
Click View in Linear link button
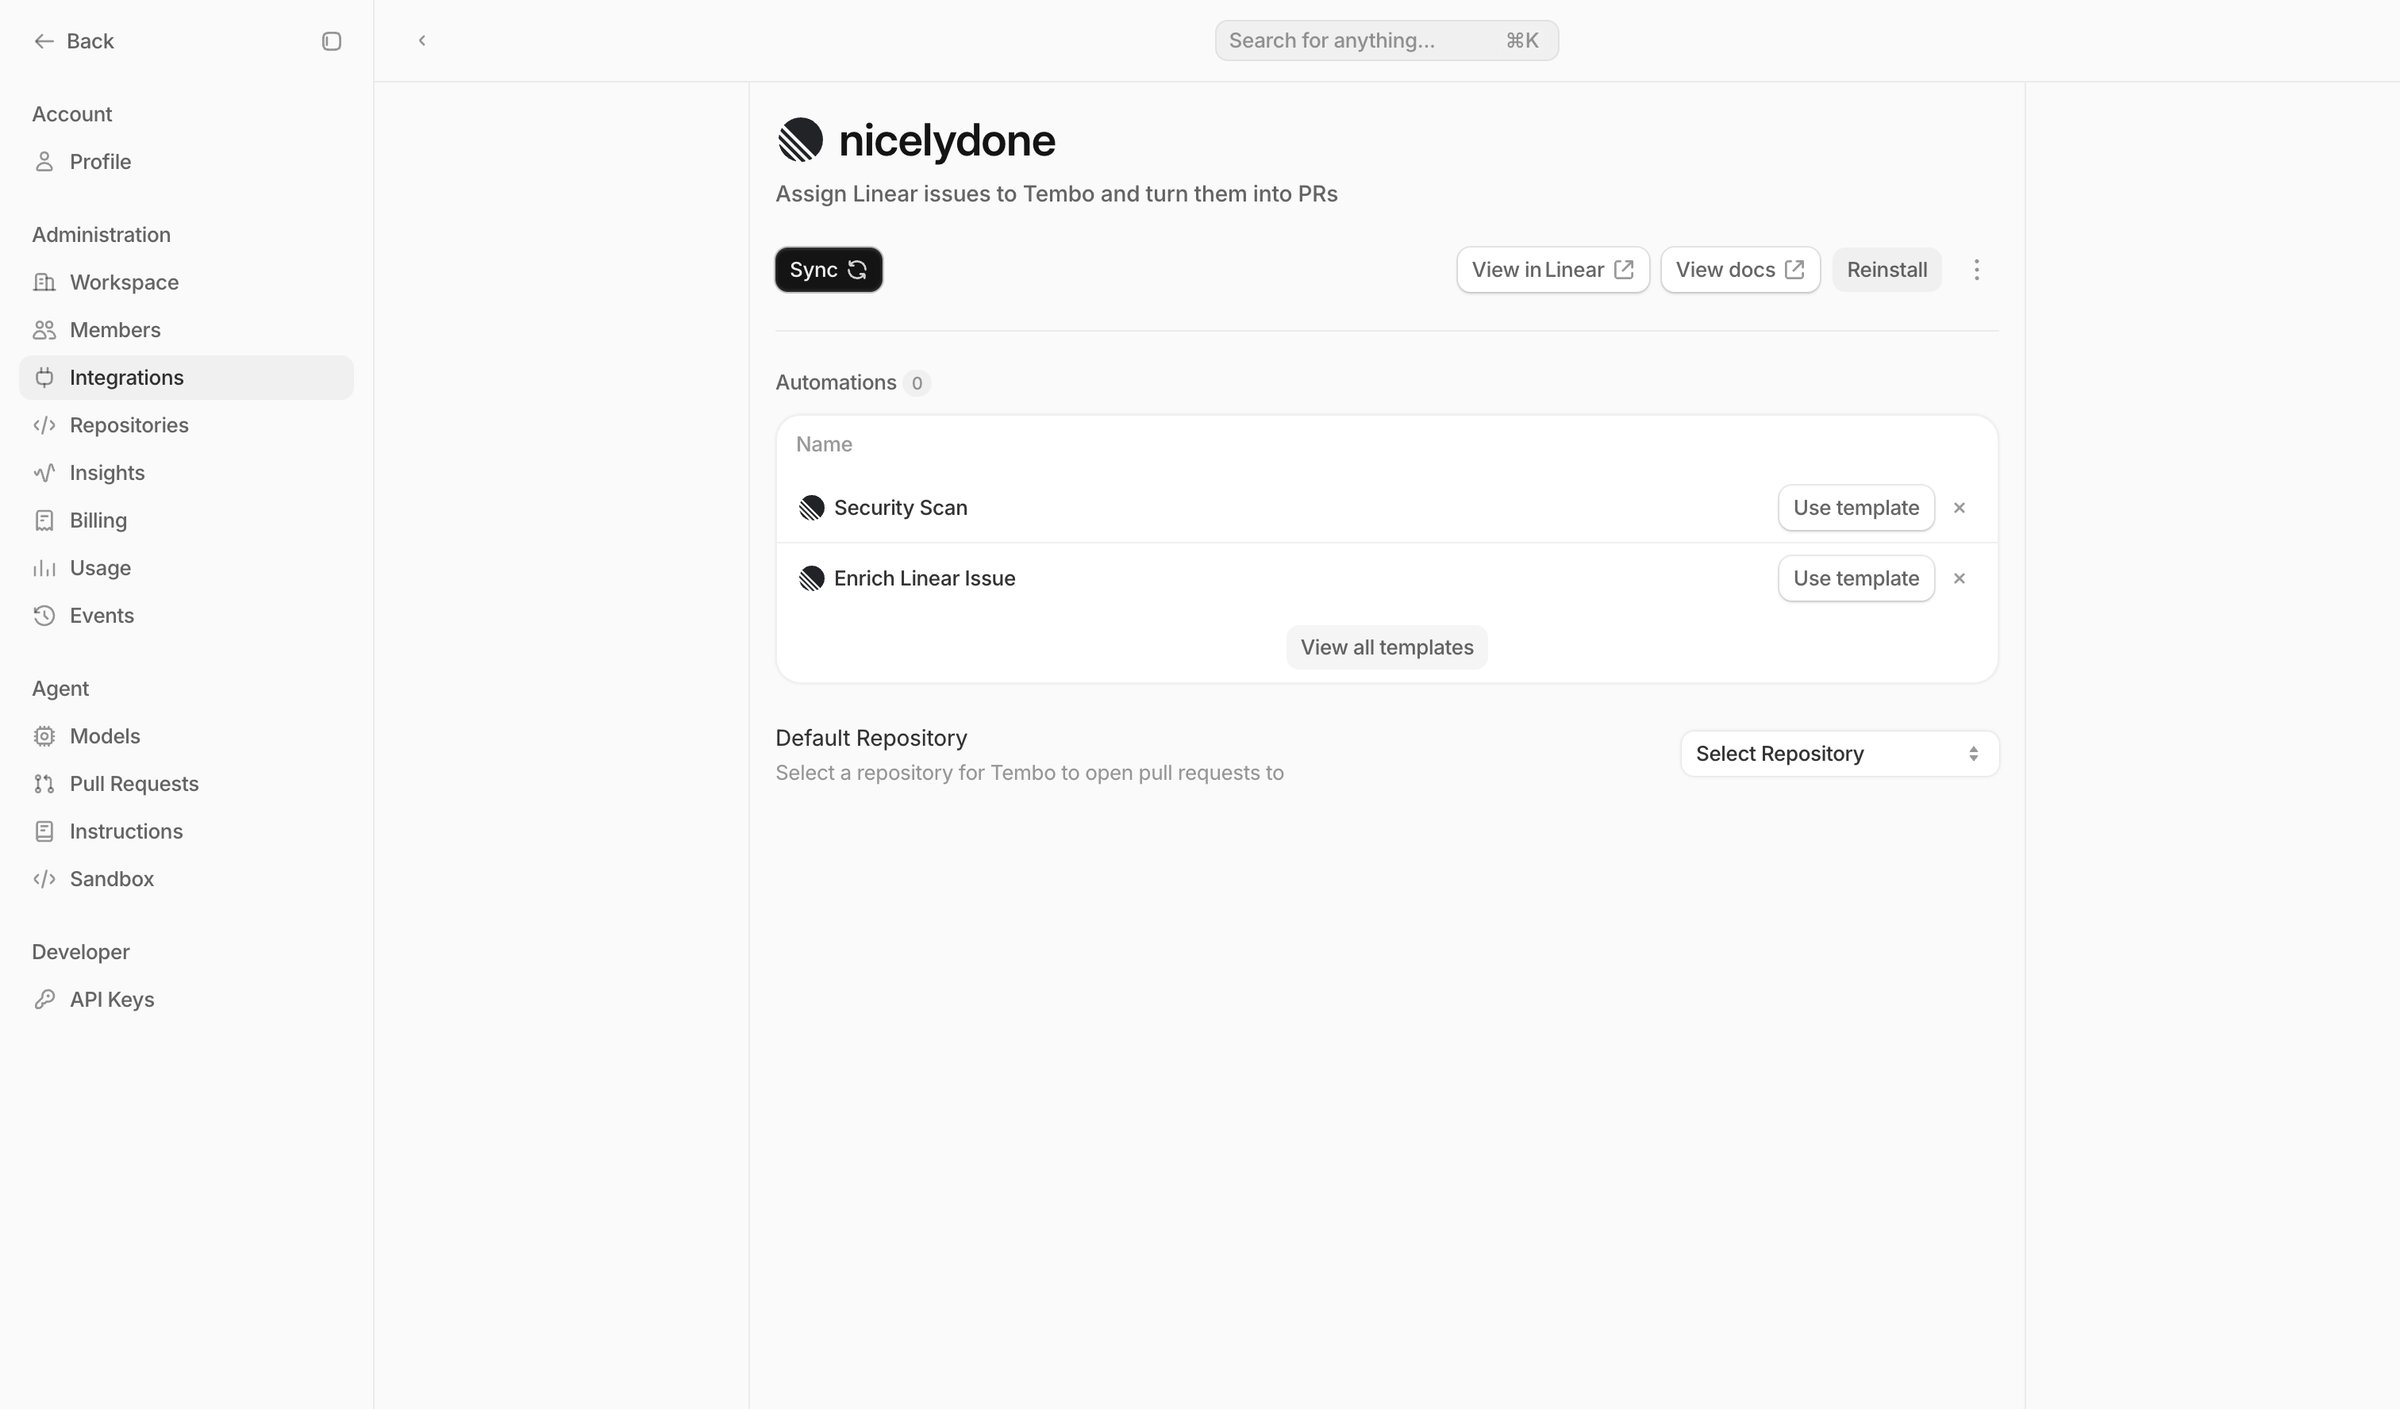tap(1552, 270)
